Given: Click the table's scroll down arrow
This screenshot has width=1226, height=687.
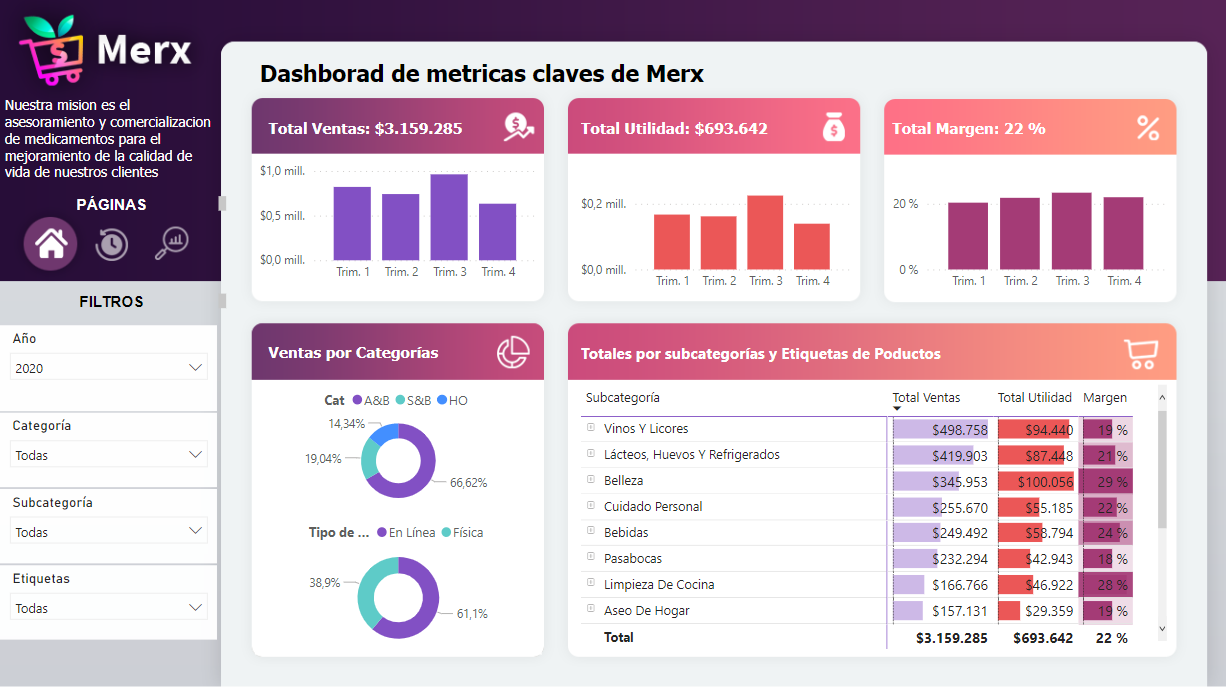Looking at the screenshot, I should click(x=1162, y=628).
